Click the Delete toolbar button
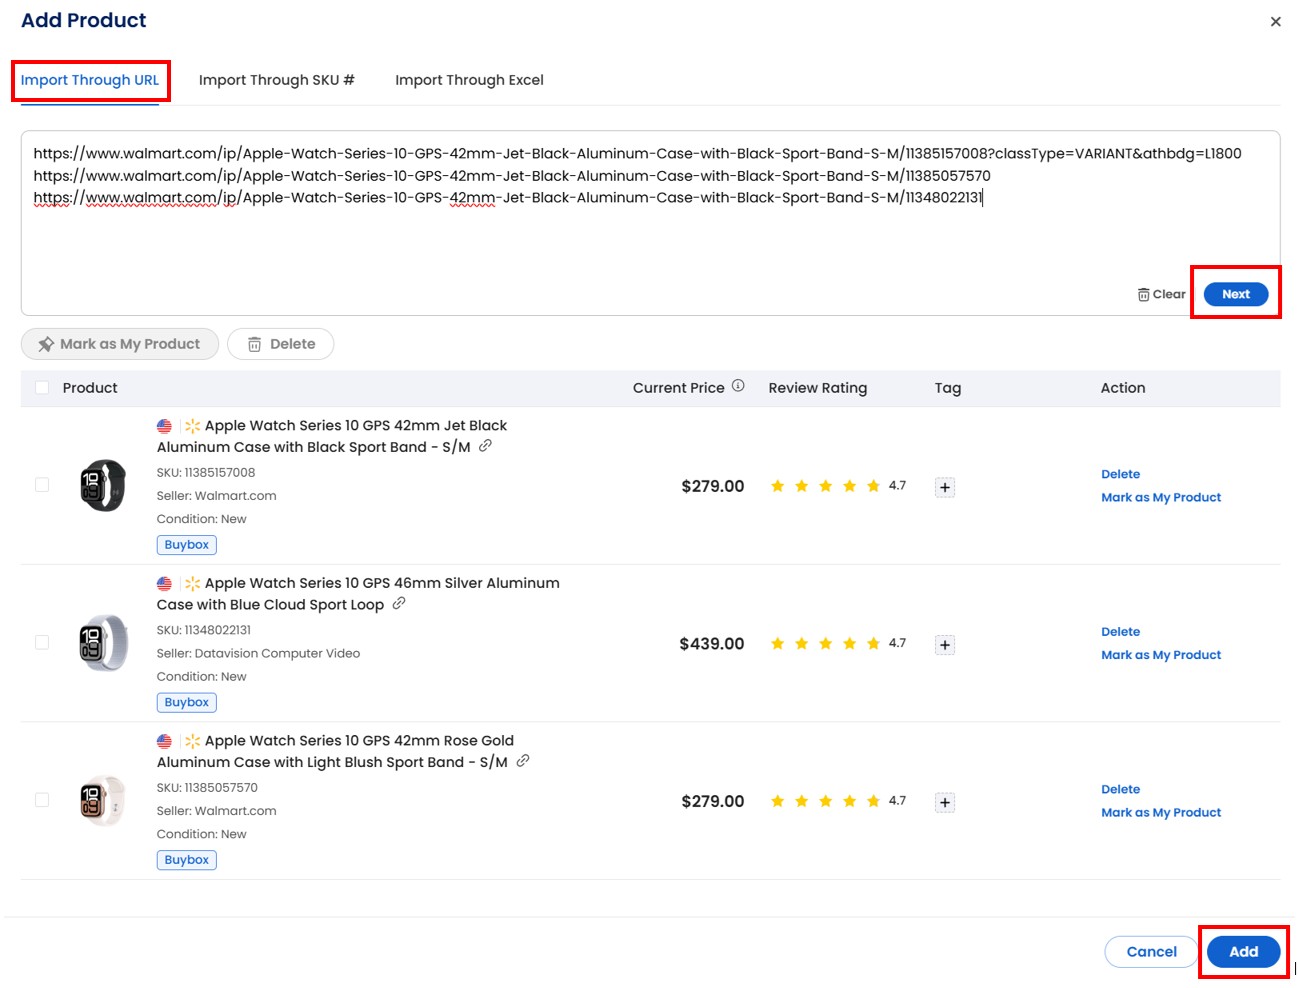This screenshot has height=988, width=1298. pyautogui.click(x=281, y=344)
